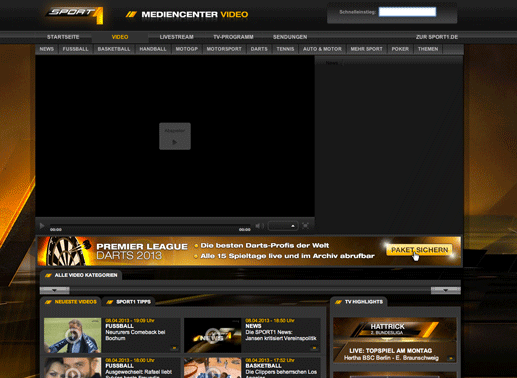Play the SPORT1 News video thumbnail
This screenshot has width=517, height=378.
pyautogui.click(x=212, y=335)
